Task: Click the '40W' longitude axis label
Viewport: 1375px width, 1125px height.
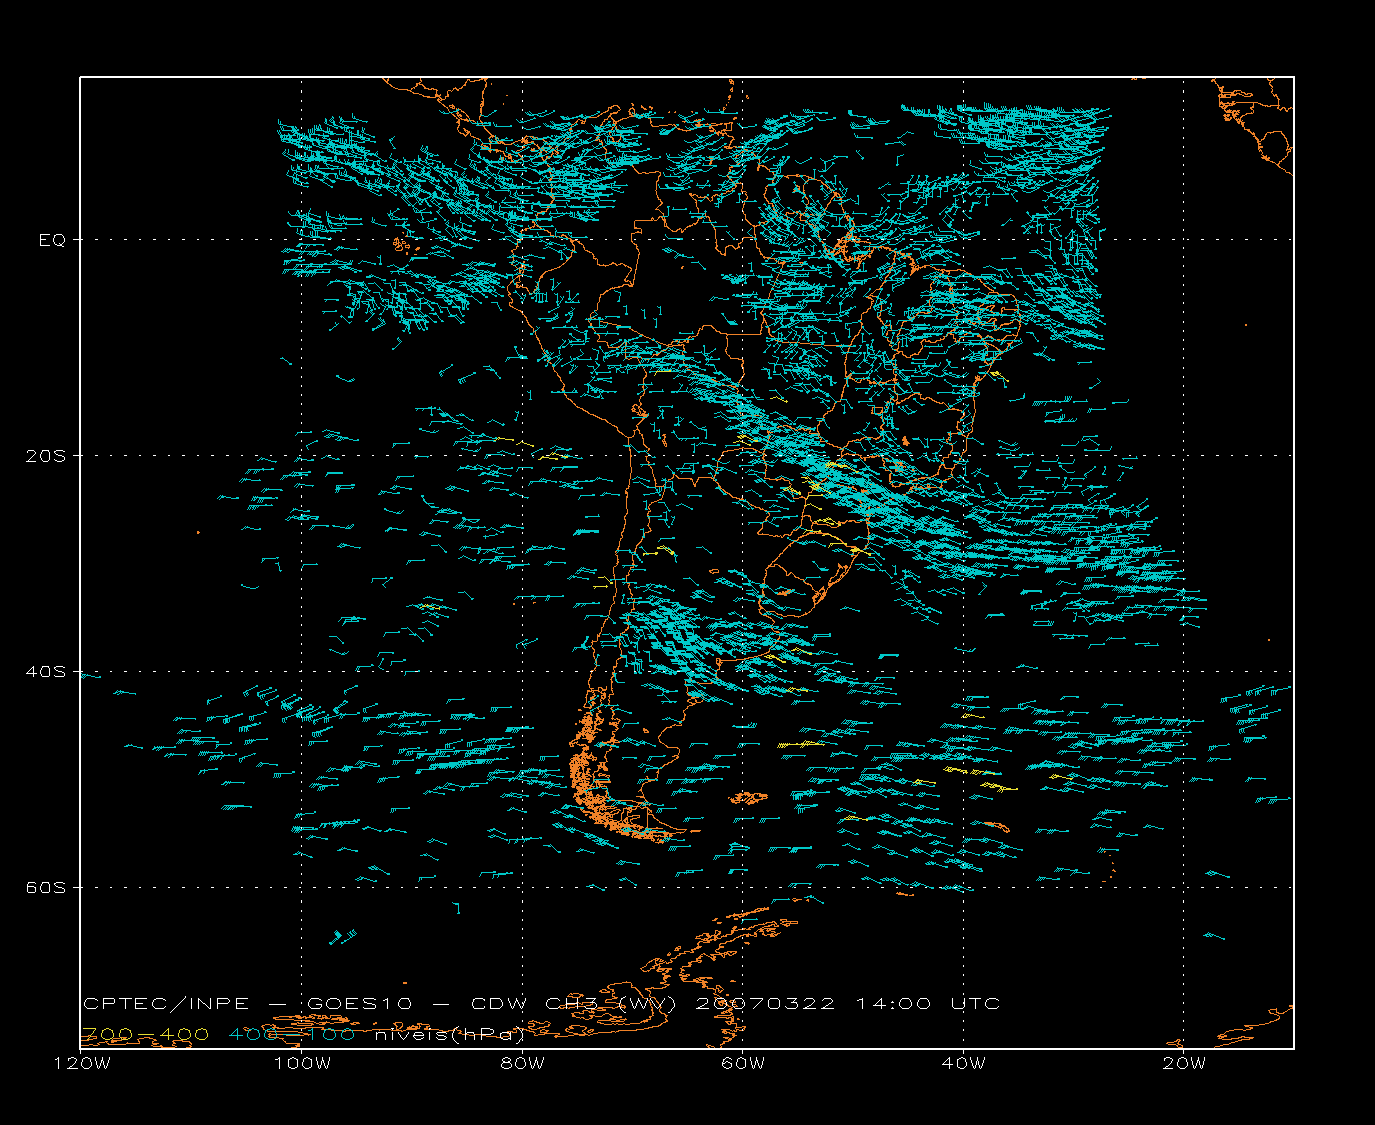Action: pyautogui.click(x=963, y=1063)
